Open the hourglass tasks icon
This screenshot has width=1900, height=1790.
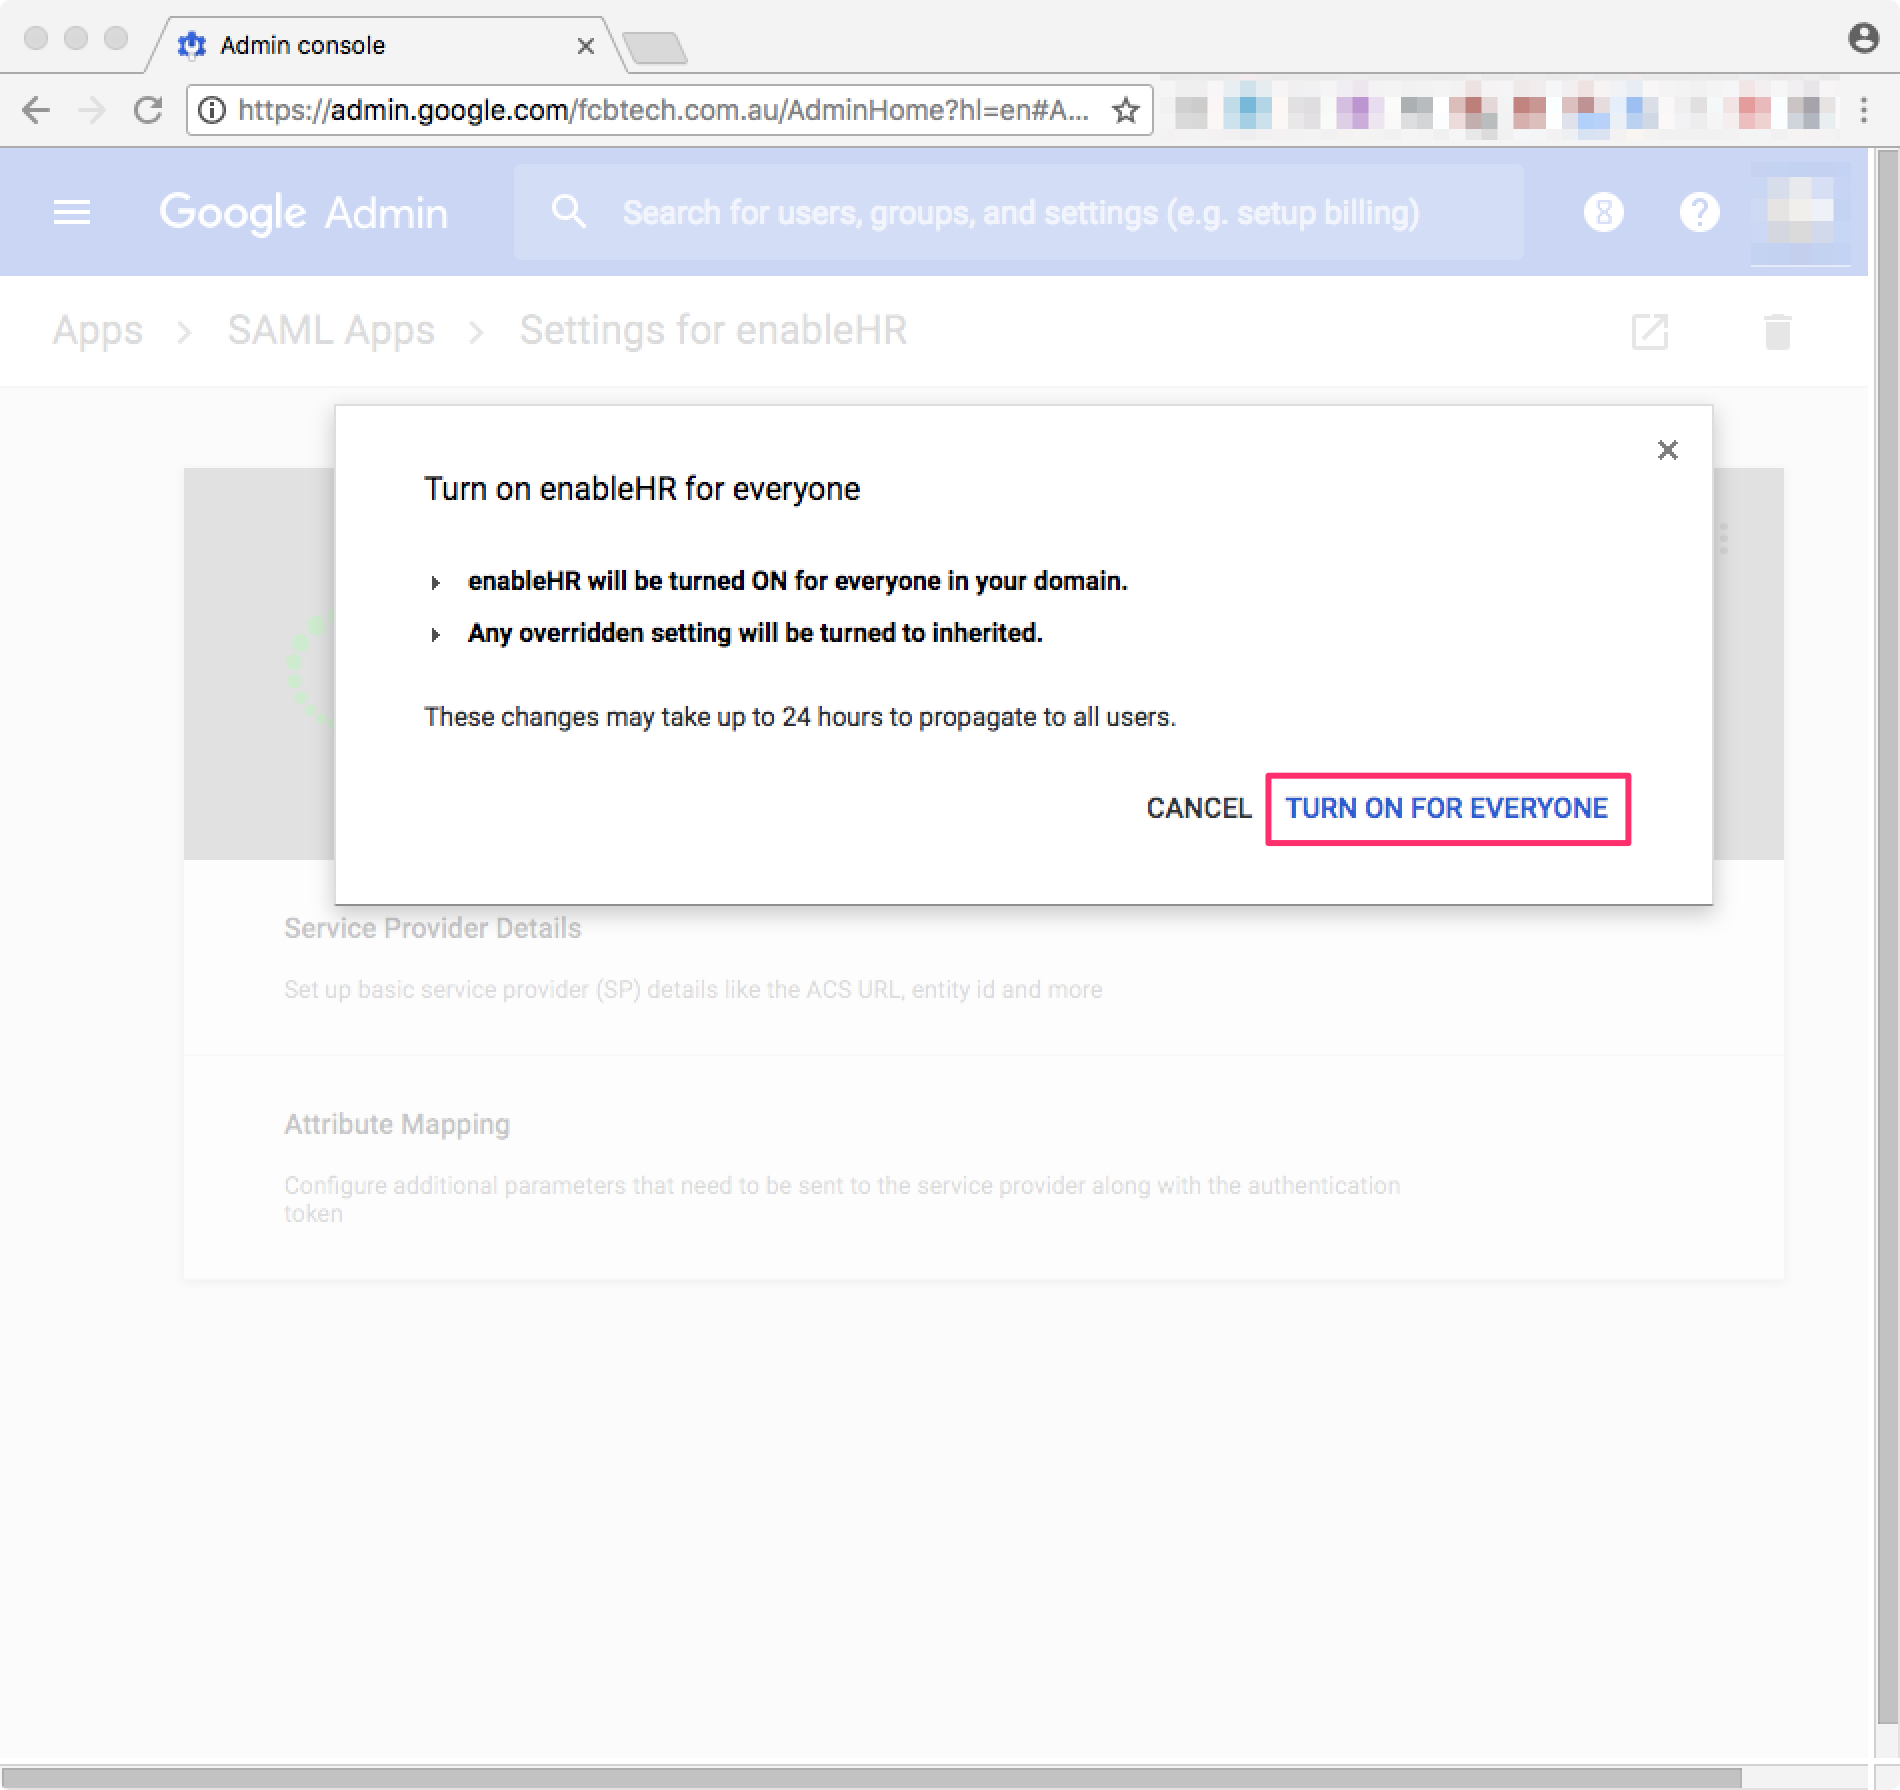pyautogui.click(x=1604, y=212)
